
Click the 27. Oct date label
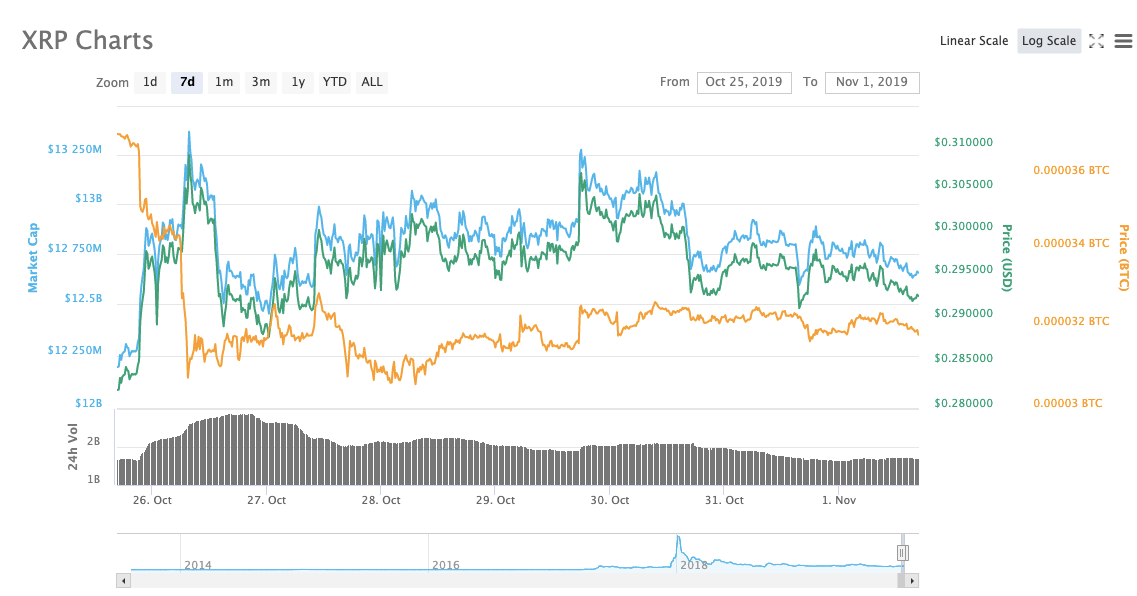[x=267, y=500]
